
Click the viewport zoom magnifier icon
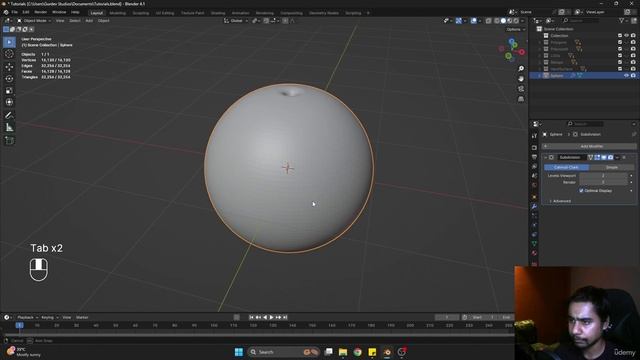[x=521, y=69]
